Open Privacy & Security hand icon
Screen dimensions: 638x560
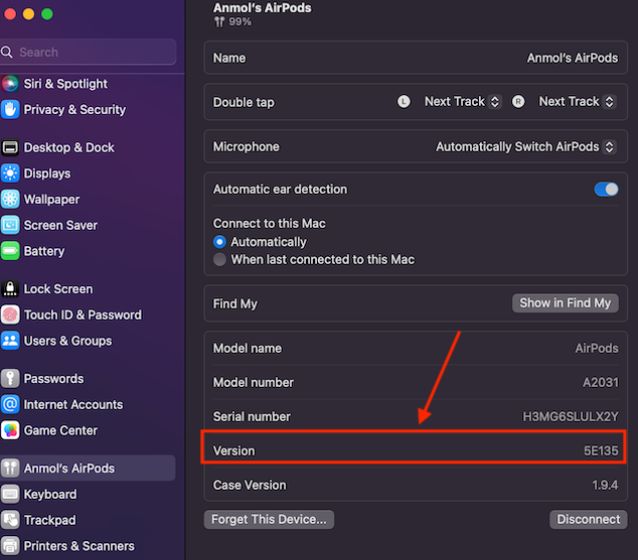pos(10,110)
